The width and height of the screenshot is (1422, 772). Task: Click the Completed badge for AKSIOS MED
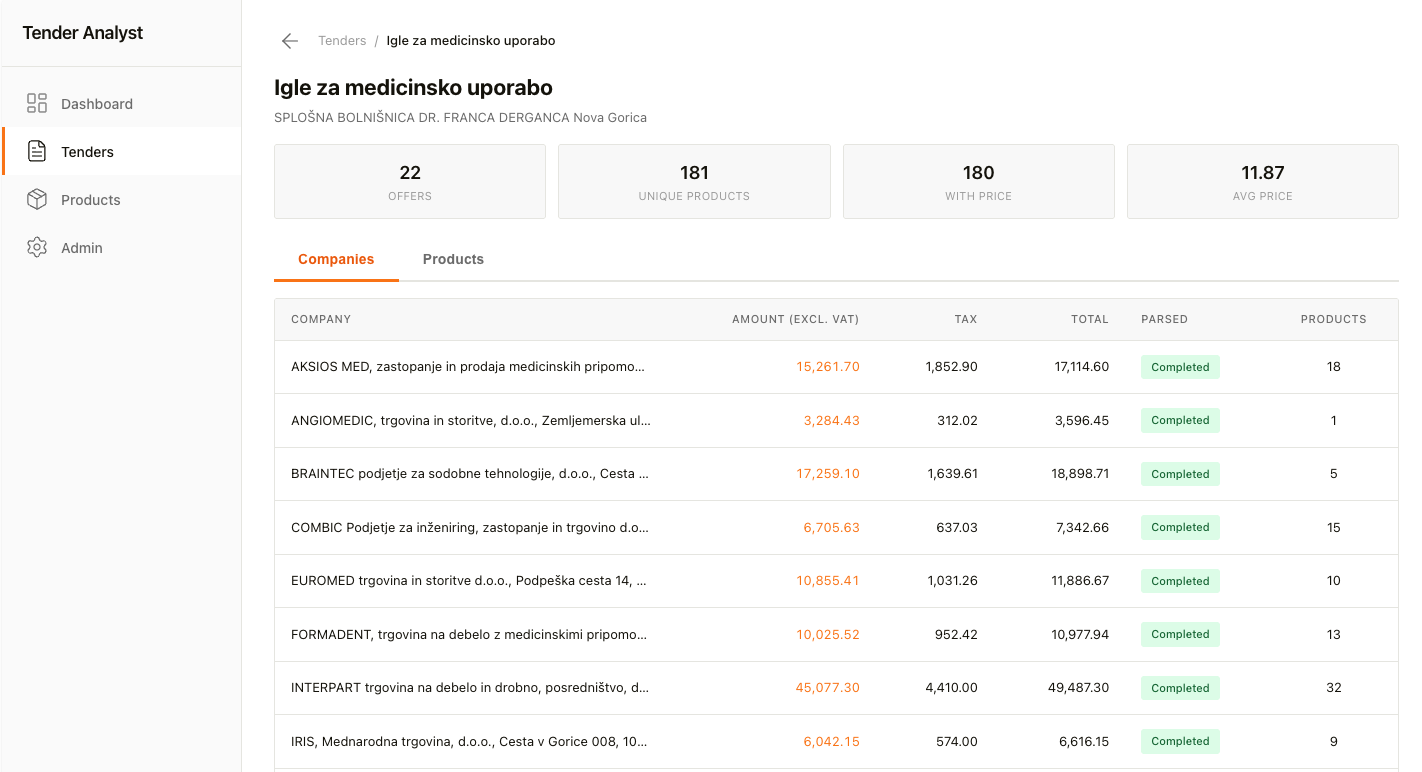pos(1180,367)
